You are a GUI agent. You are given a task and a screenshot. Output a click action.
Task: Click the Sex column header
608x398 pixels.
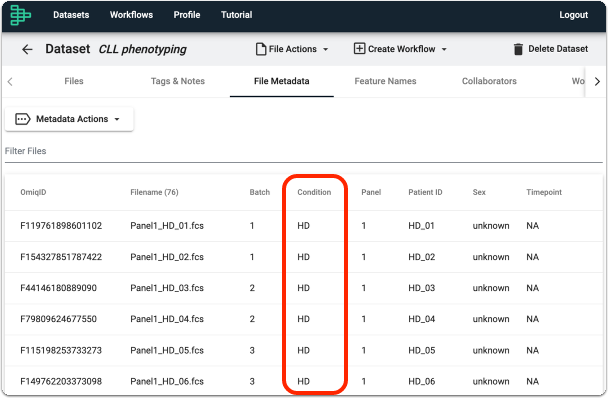click(x=479, y=192)
